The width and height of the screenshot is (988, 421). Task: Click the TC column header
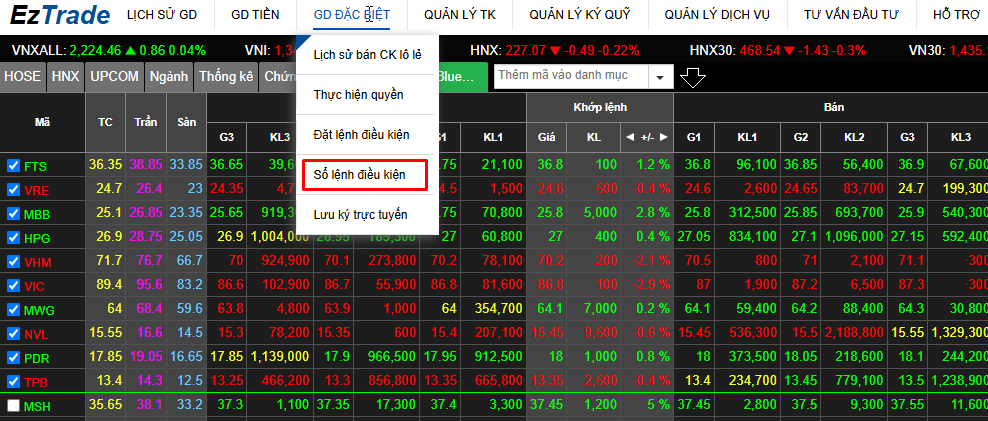[x=105, y=122]
